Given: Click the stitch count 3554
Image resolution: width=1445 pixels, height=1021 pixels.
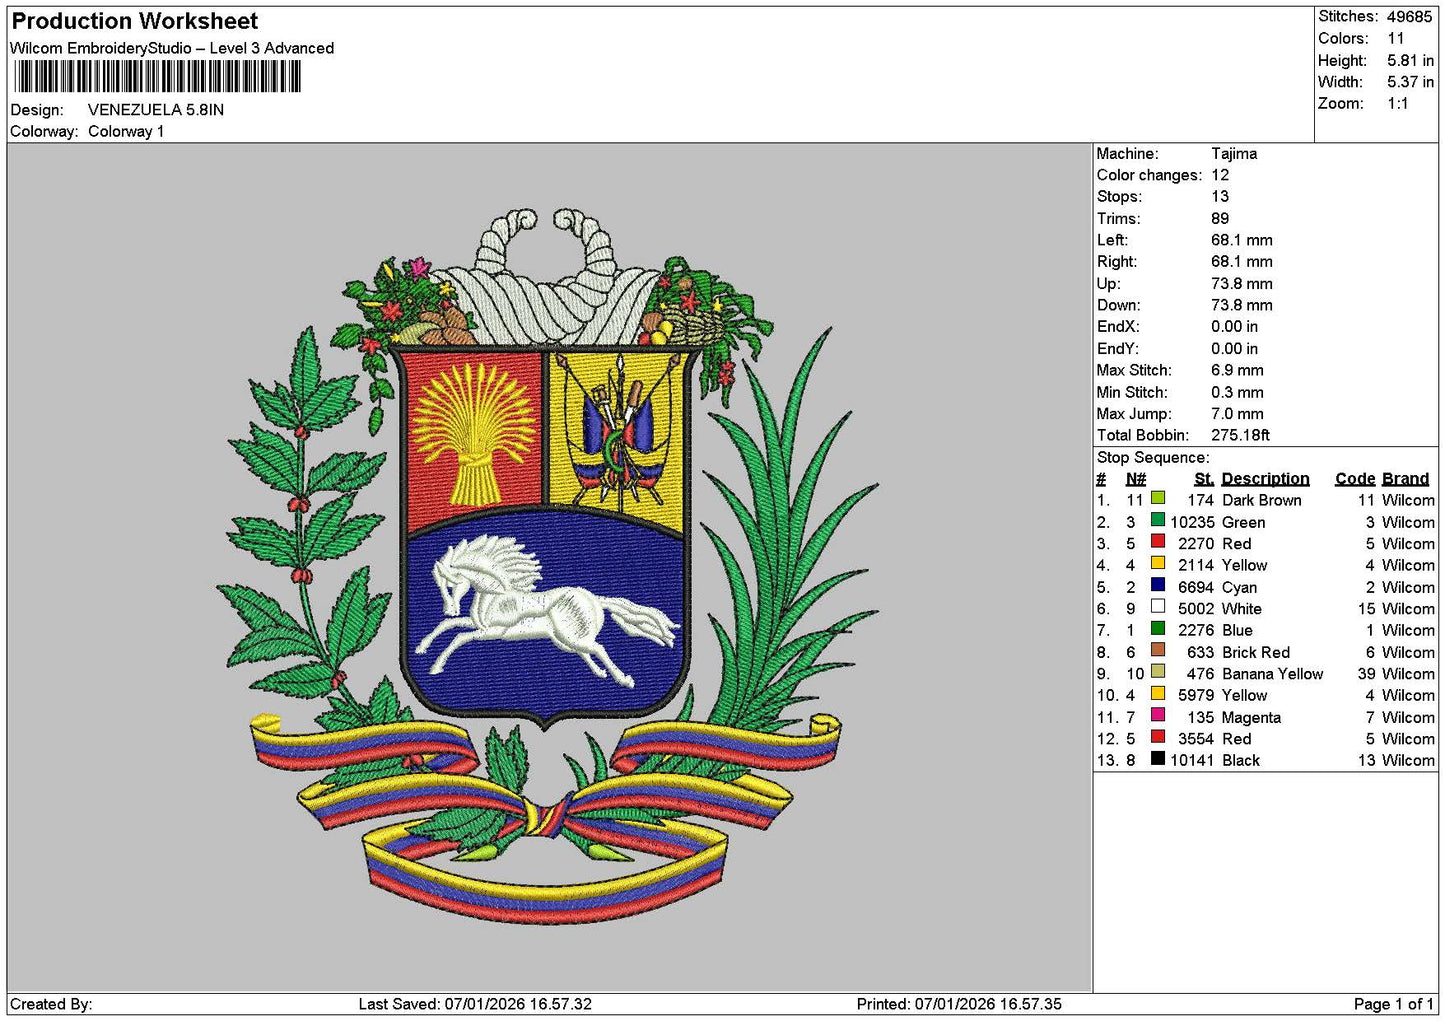Looking at the screenshot, I should click(1196, 739).
